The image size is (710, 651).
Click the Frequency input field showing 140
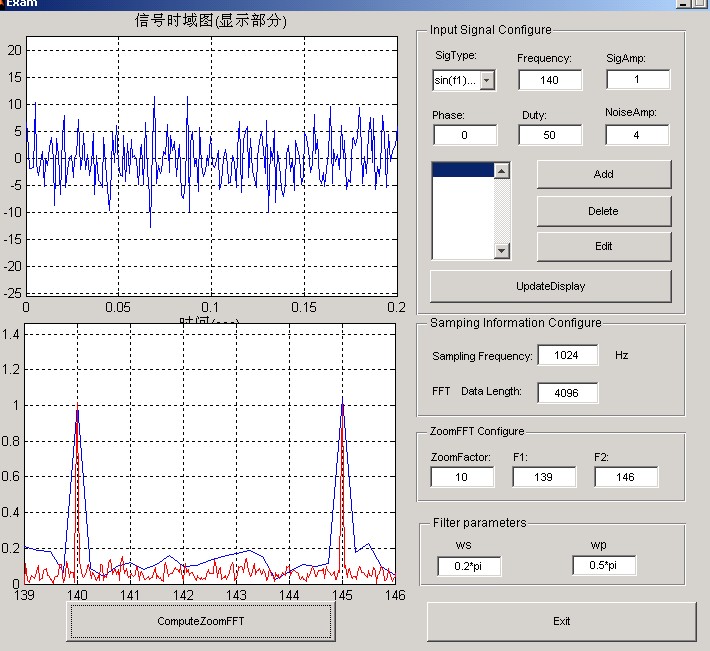pyautogui.click(x=550, y=80)
